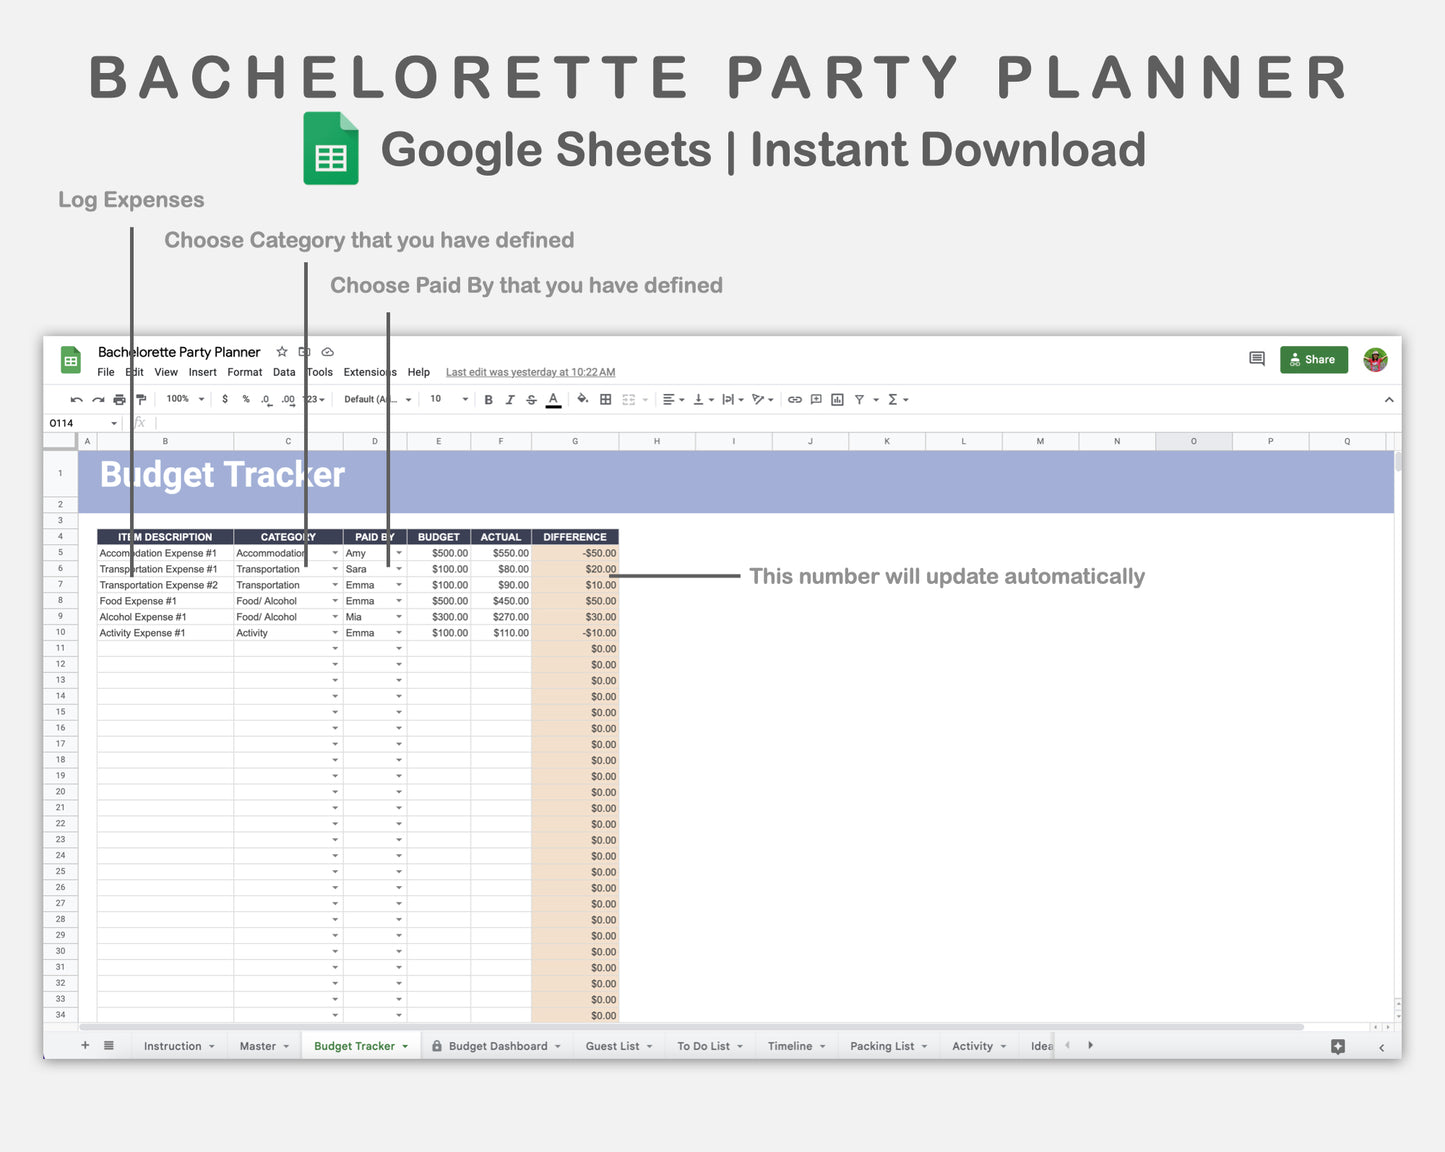Open Paid By dropdown showing Sara

click(398, 568)
